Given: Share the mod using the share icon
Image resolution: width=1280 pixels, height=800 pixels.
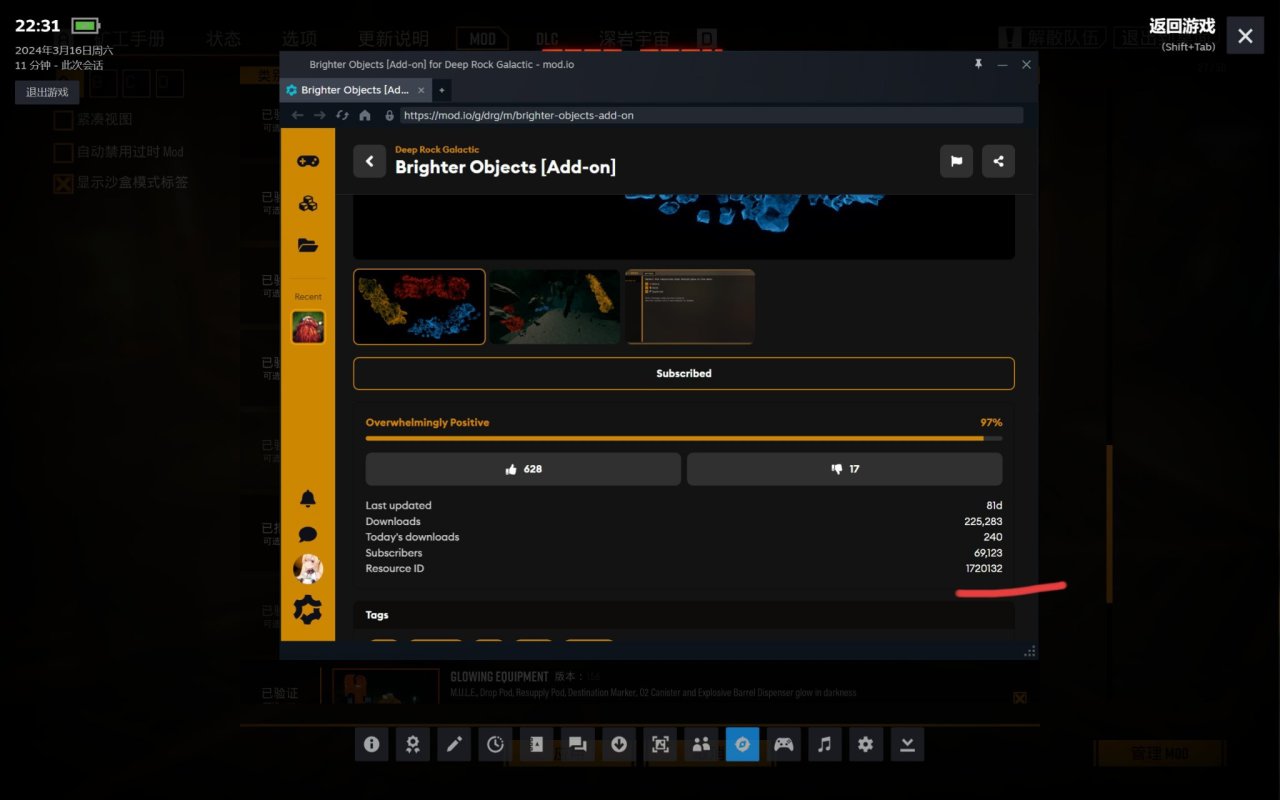Looking at the screenshot, I should [998, 161].
